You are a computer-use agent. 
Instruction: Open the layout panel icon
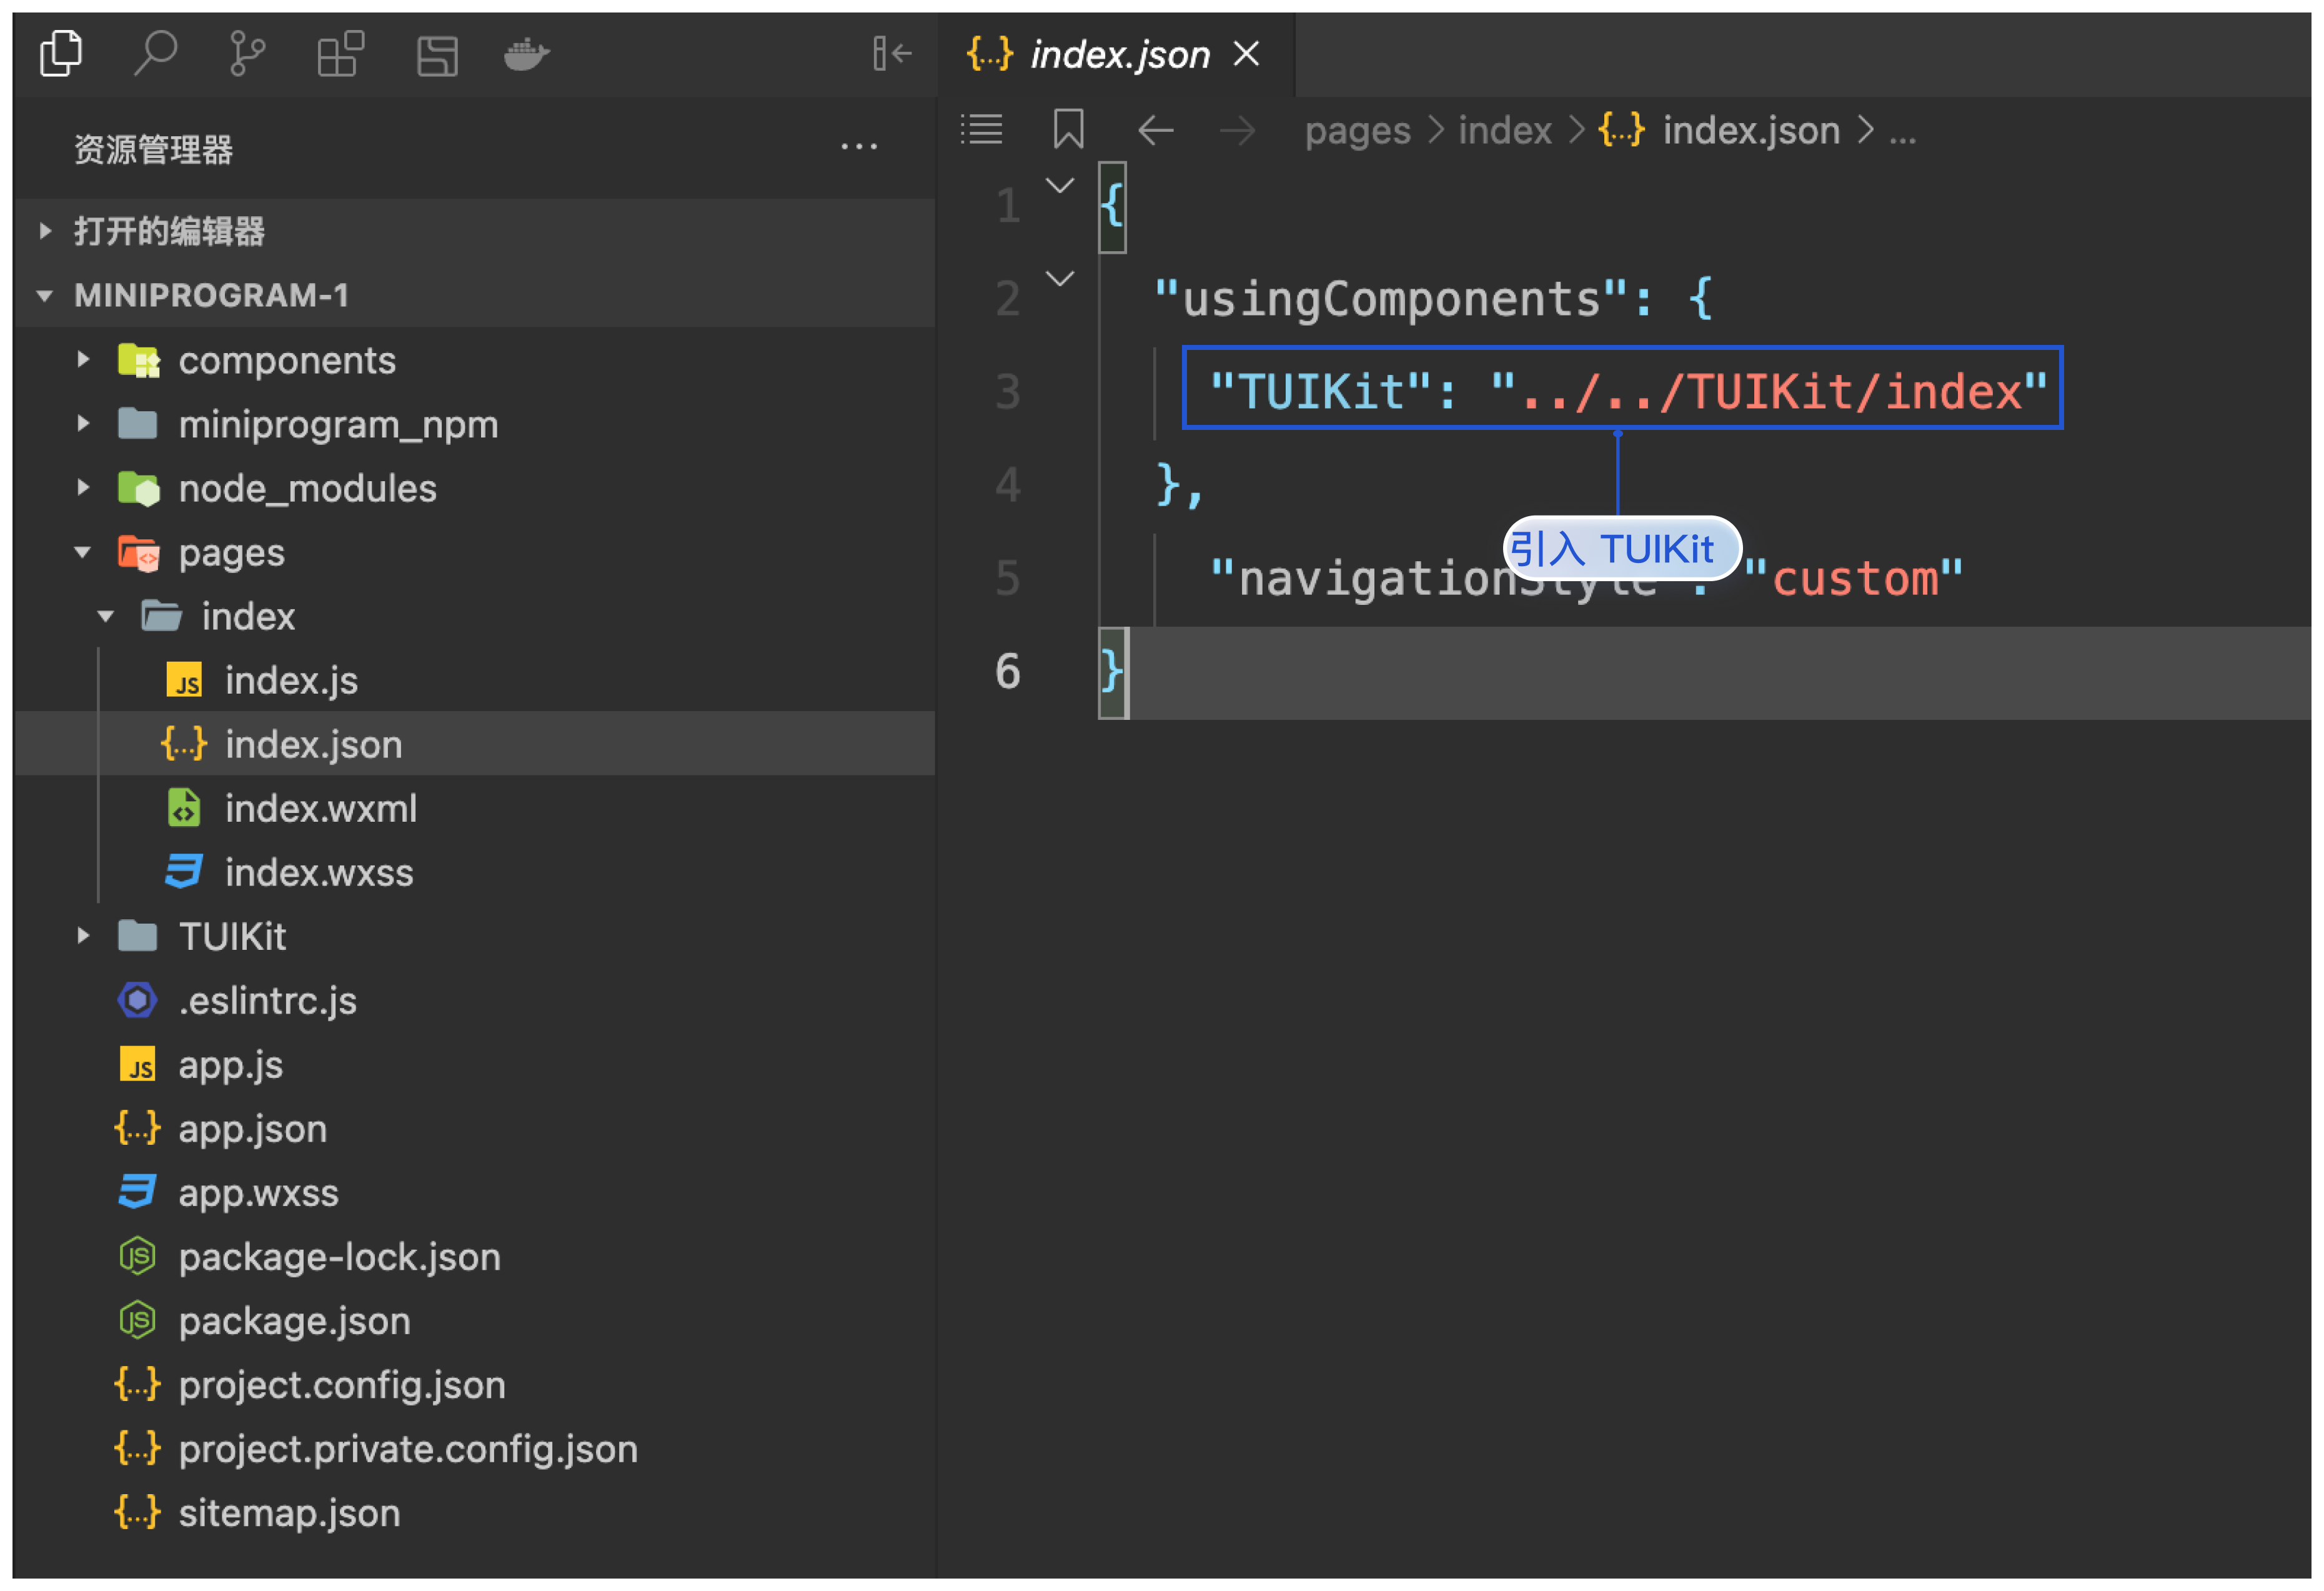pyautogui.click(x=437, y=55)
